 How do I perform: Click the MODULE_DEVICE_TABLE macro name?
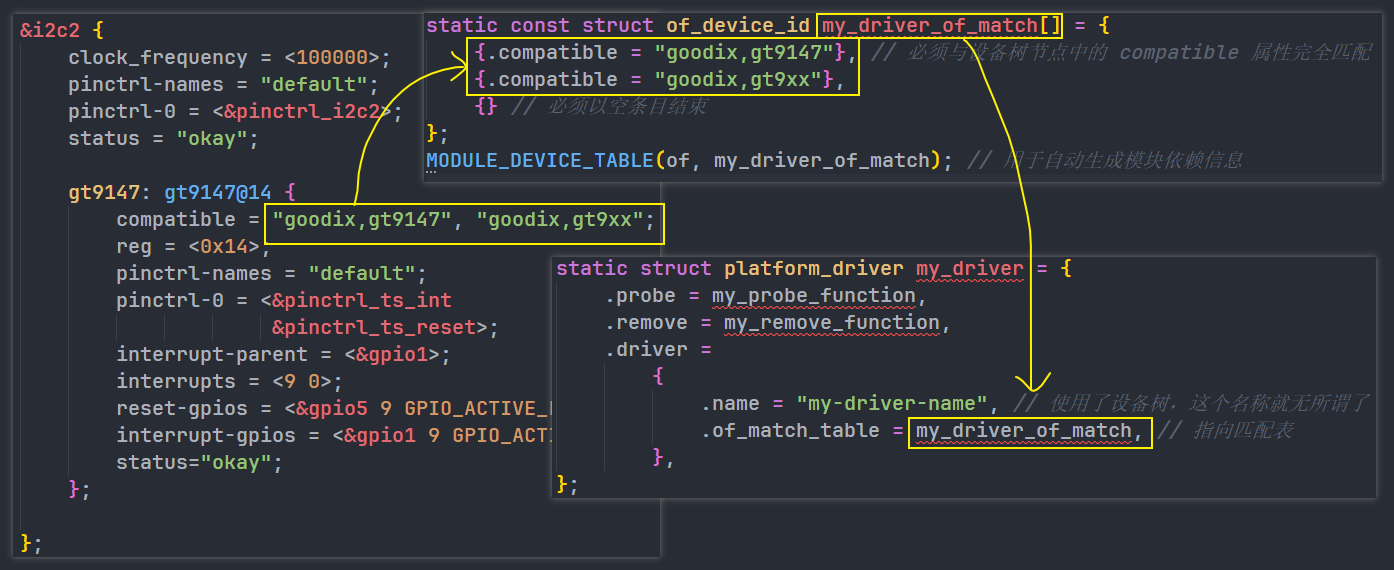[540, 160]
